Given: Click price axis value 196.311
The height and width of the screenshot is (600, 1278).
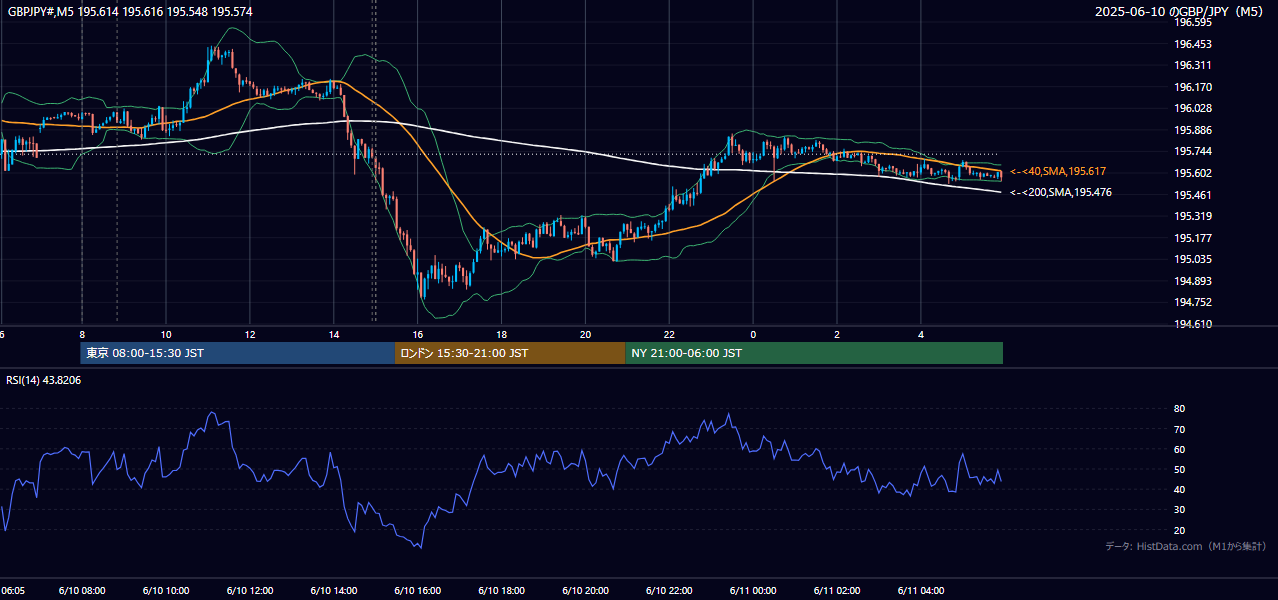Looking at the screenshot, I should click(1193, 65).
